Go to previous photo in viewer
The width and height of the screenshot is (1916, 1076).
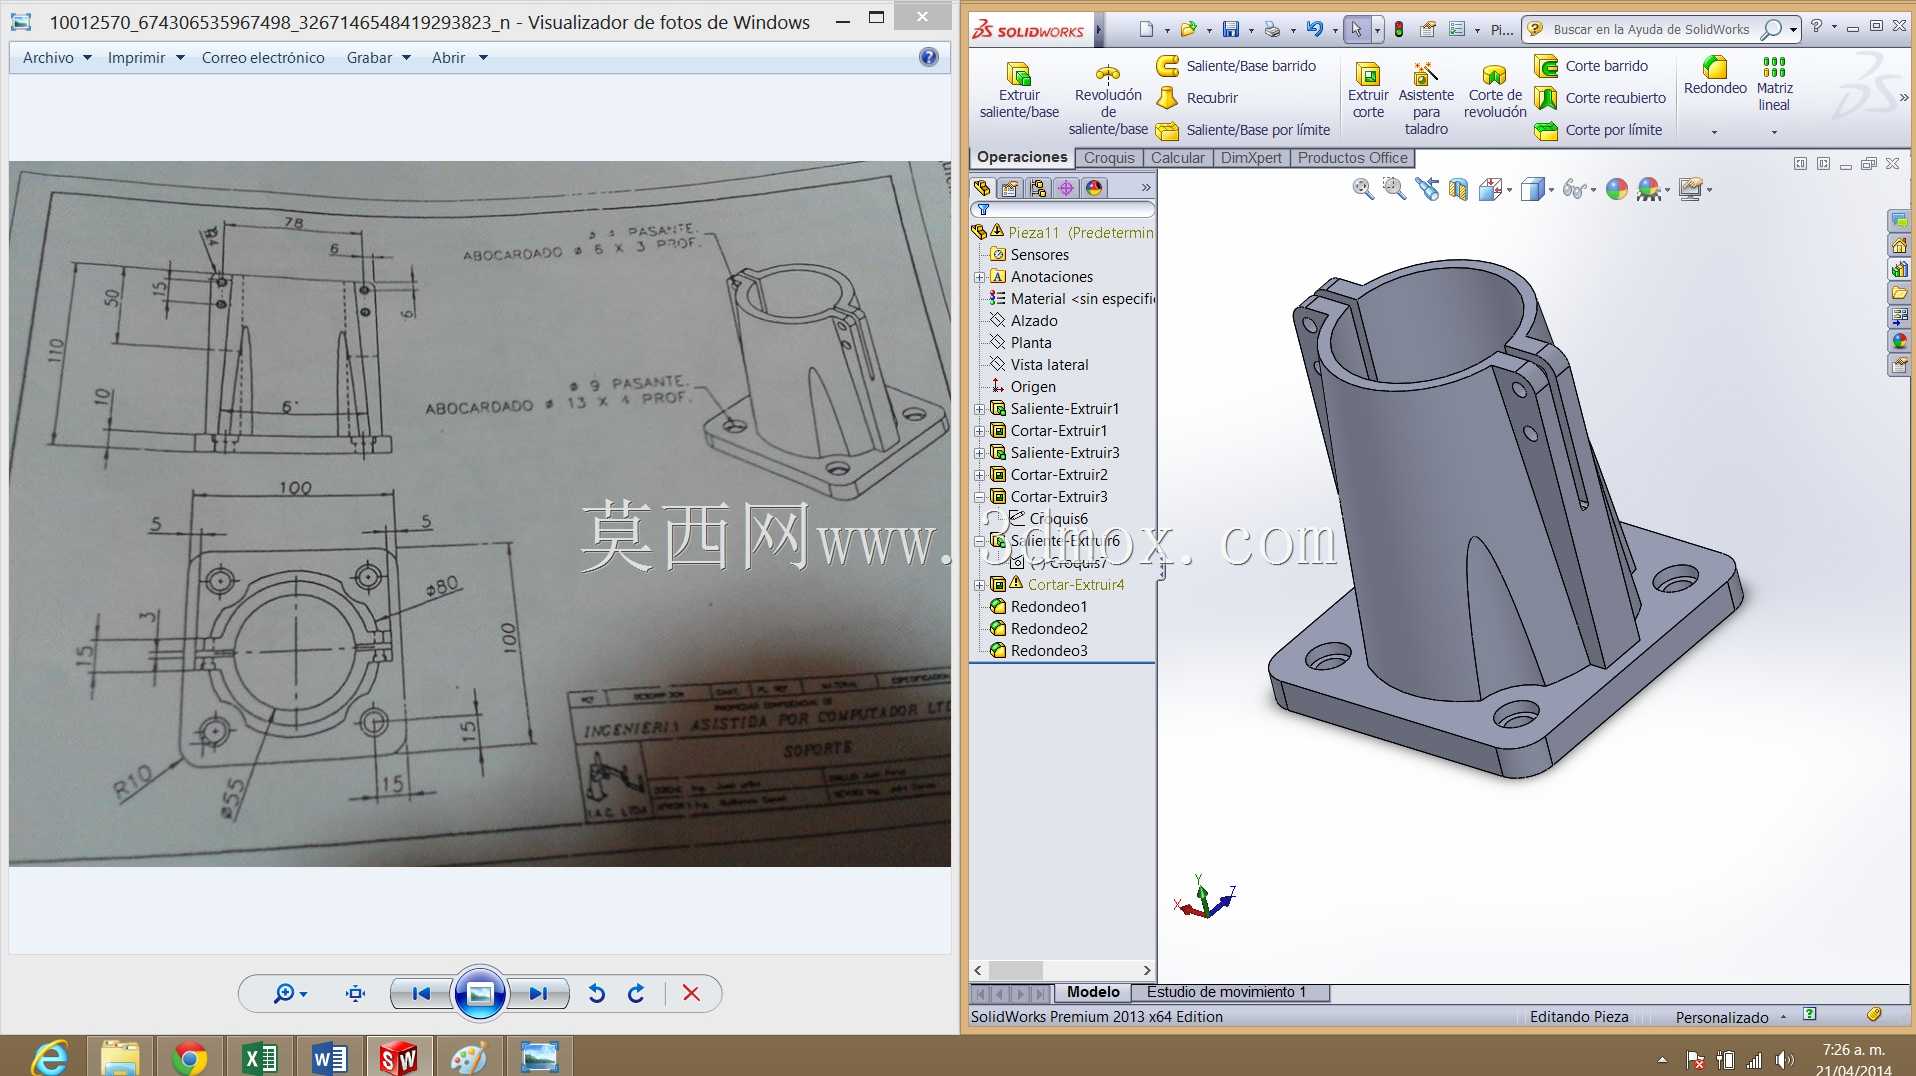[421, 993]
